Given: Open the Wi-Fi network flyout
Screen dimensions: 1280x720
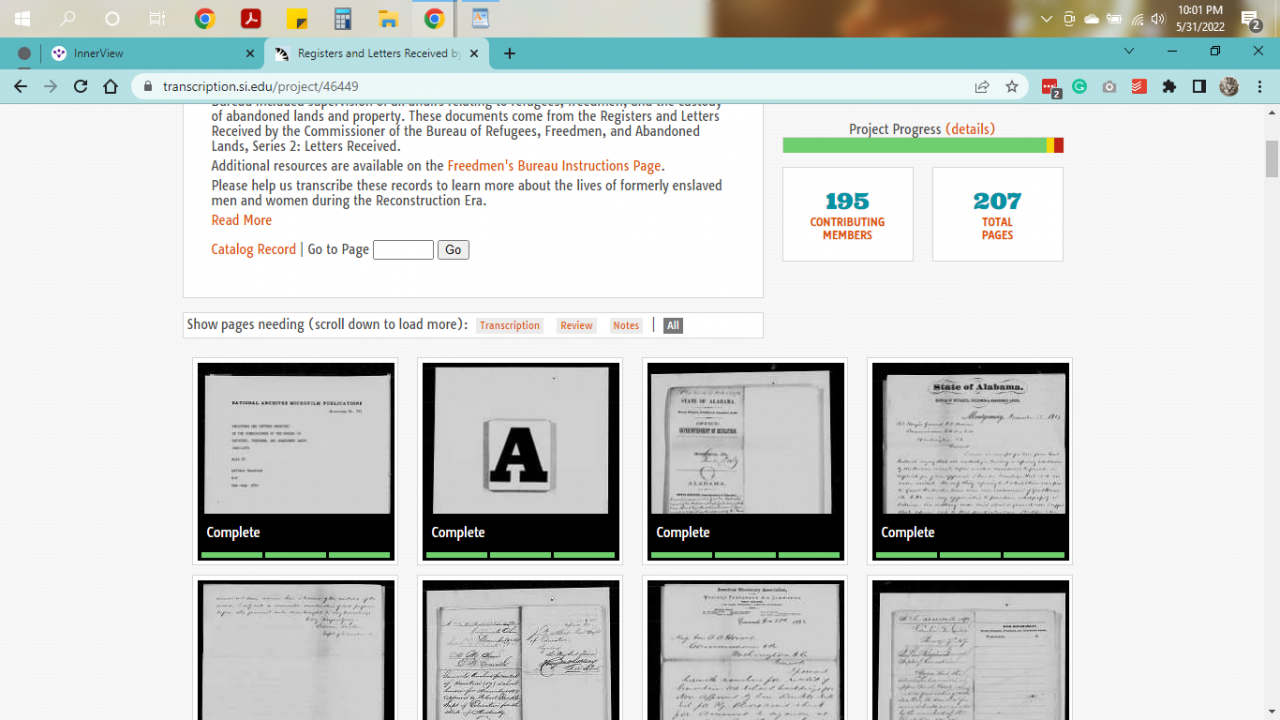Looking at the screenshot, I should (x=1137, y=19).
